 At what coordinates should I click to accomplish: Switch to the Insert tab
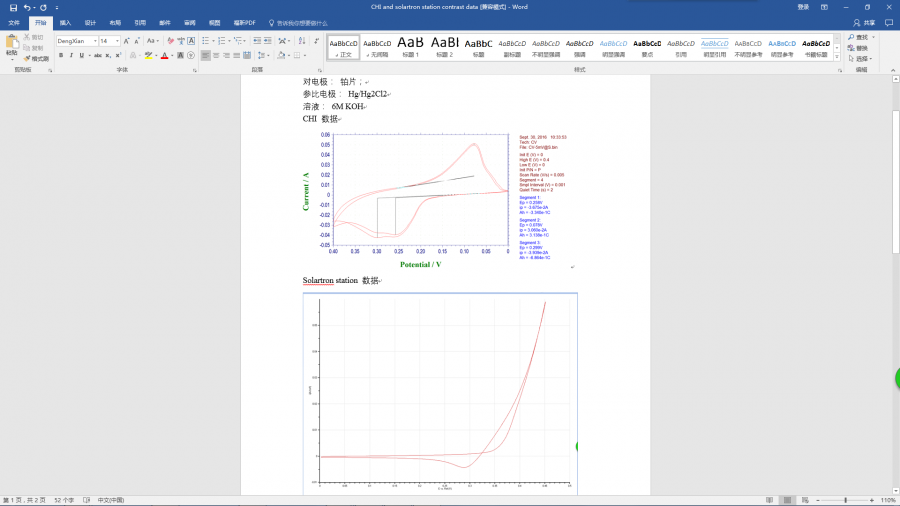(x=65, y=23)
